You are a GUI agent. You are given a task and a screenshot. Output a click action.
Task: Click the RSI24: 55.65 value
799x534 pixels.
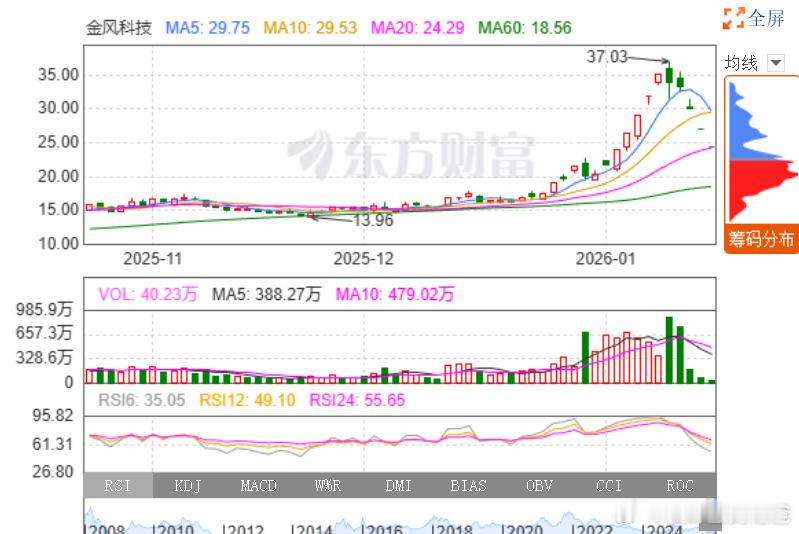click(357, 400)
